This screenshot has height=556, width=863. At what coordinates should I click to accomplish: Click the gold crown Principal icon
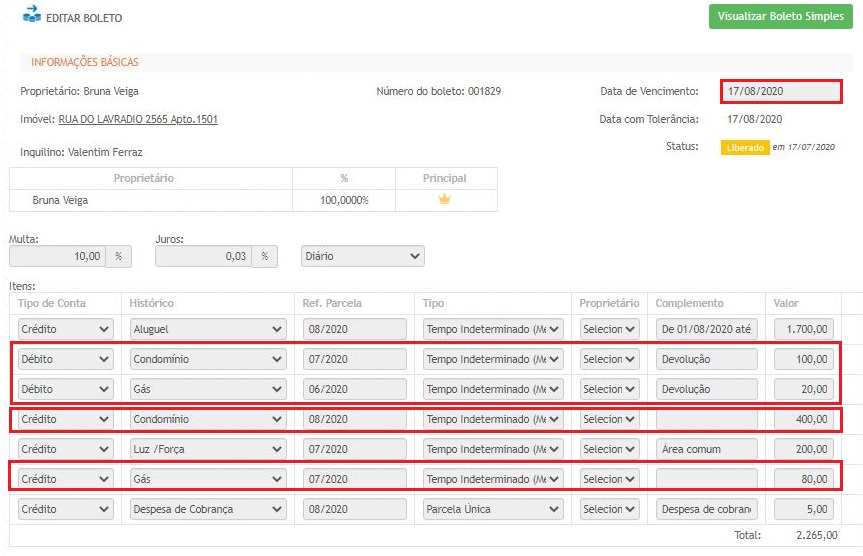445,200
